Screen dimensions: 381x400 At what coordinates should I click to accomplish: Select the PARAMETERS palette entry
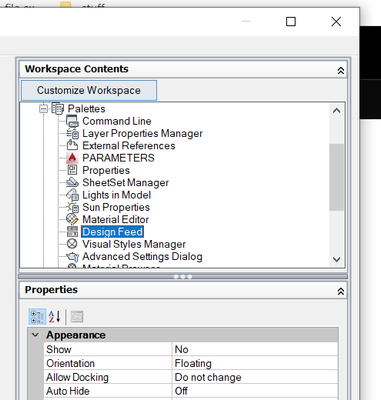click(118, 158)
